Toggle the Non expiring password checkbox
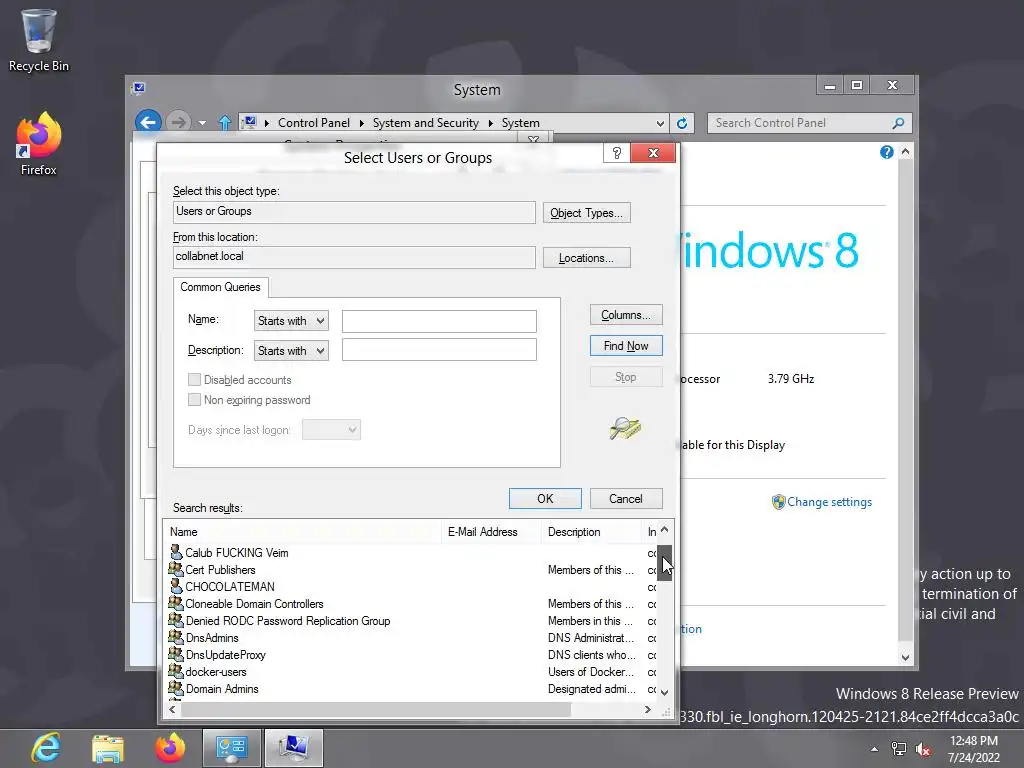The width and height of the screenshot is (1024, 768). click(194, 400)
